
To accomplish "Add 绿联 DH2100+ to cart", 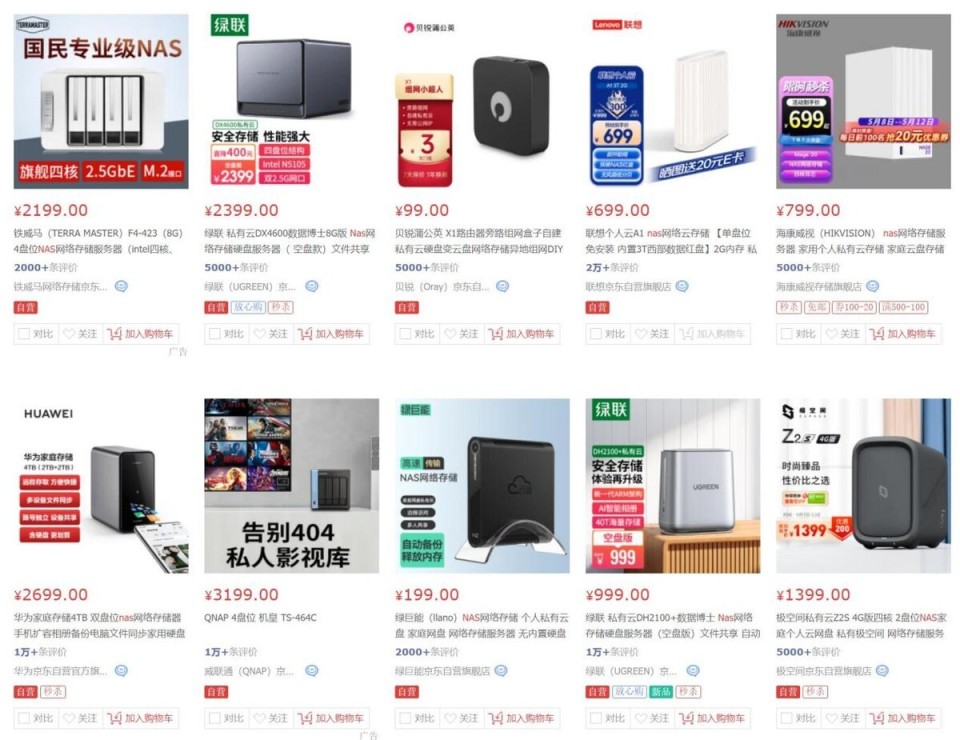I will 713,718.
